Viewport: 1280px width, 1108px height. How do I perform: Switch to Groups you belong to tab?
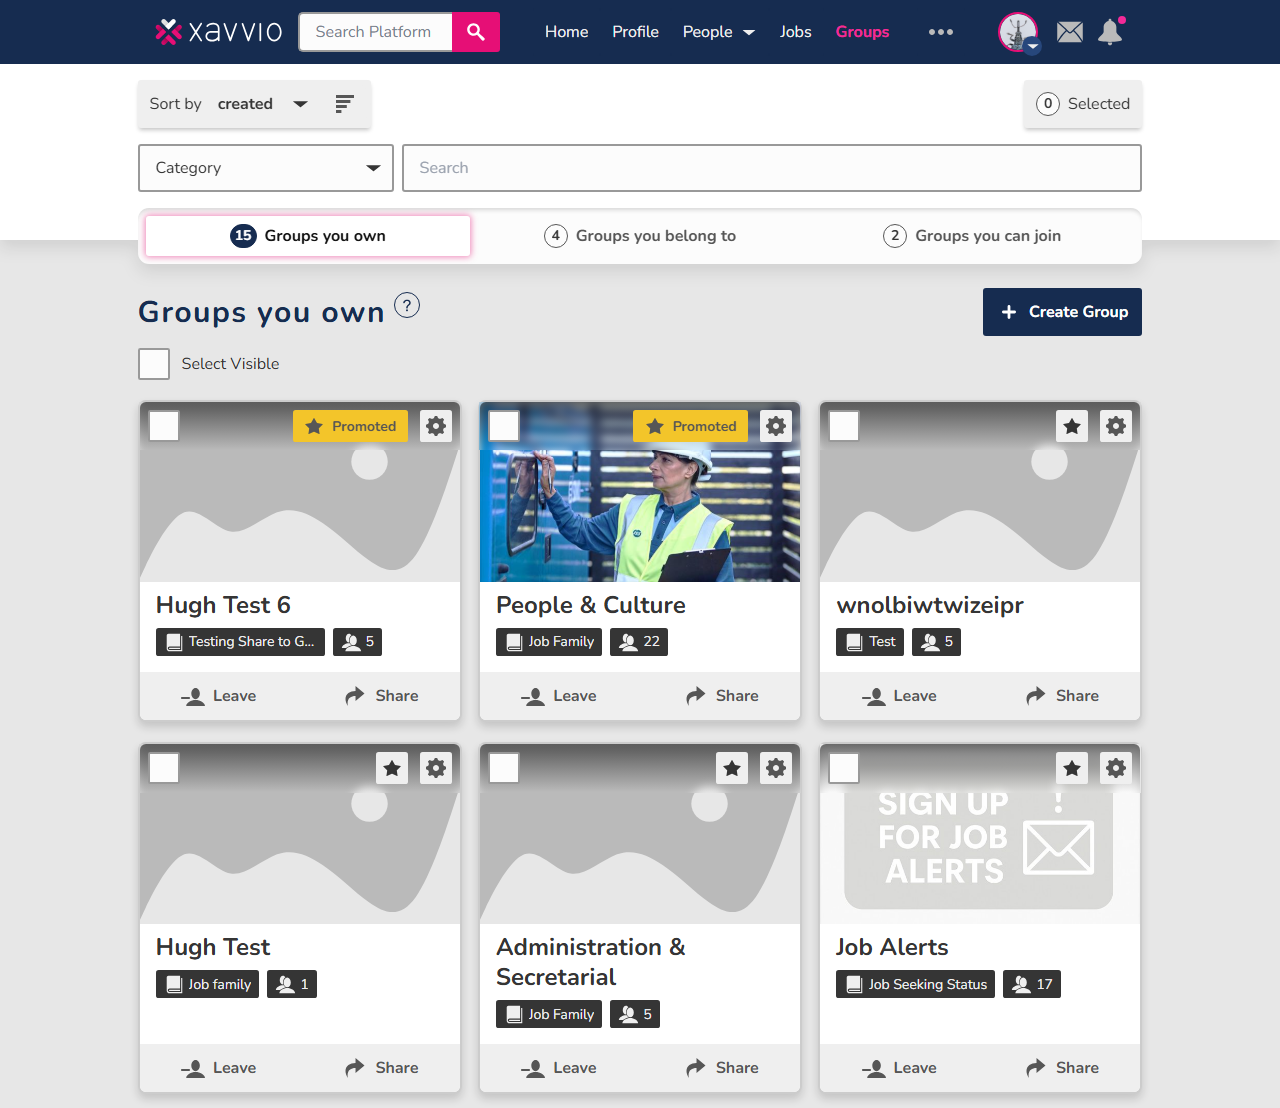click(640, 236)
